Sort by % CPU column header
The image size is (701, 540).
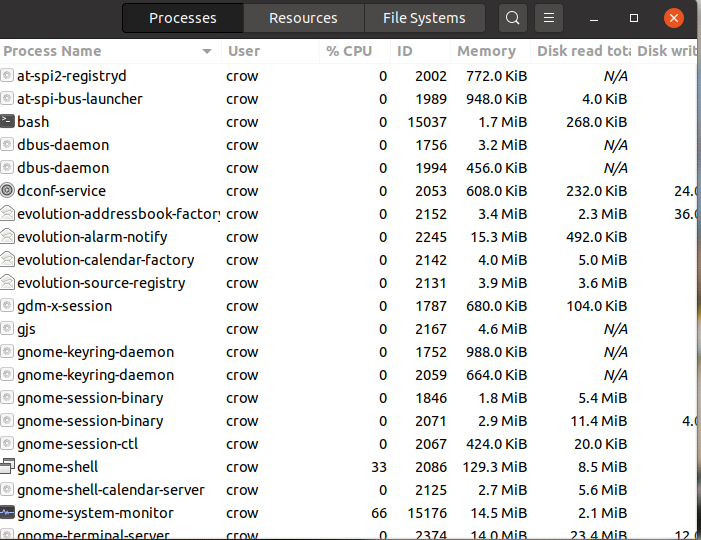pos(355,51)
